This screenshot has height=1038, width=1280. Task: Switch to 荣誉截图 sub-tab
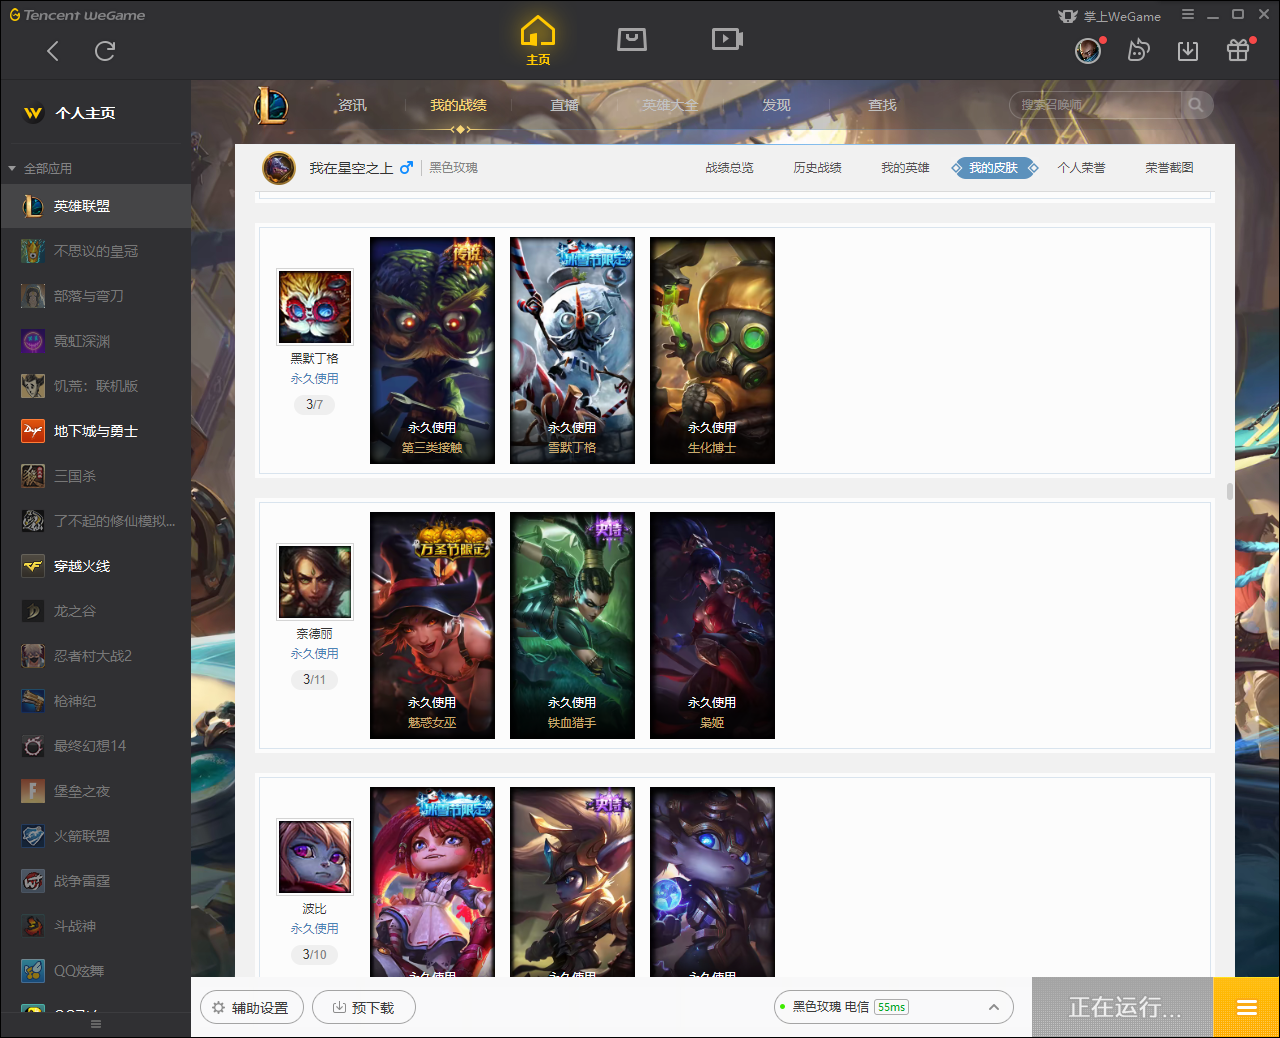[x=1169, y=168]
